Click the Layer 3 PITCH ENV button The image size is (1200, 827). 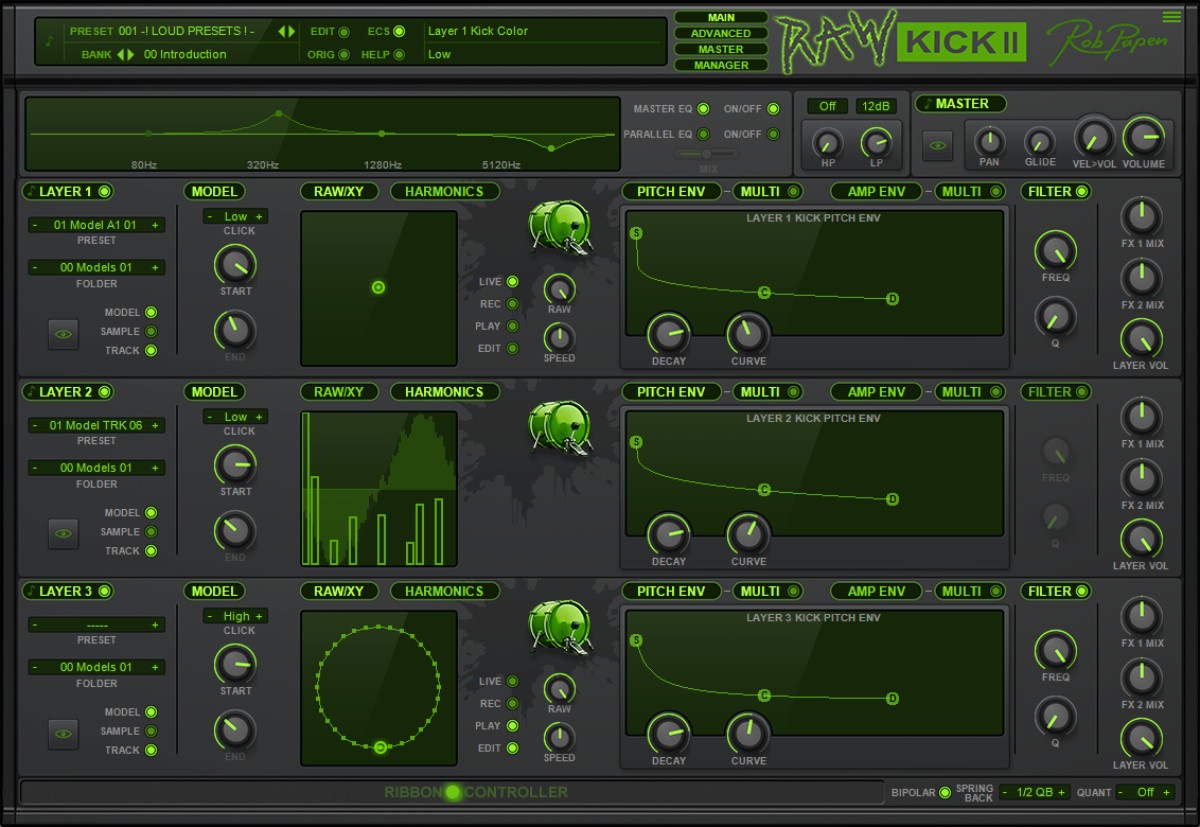(x=670, y=591)
